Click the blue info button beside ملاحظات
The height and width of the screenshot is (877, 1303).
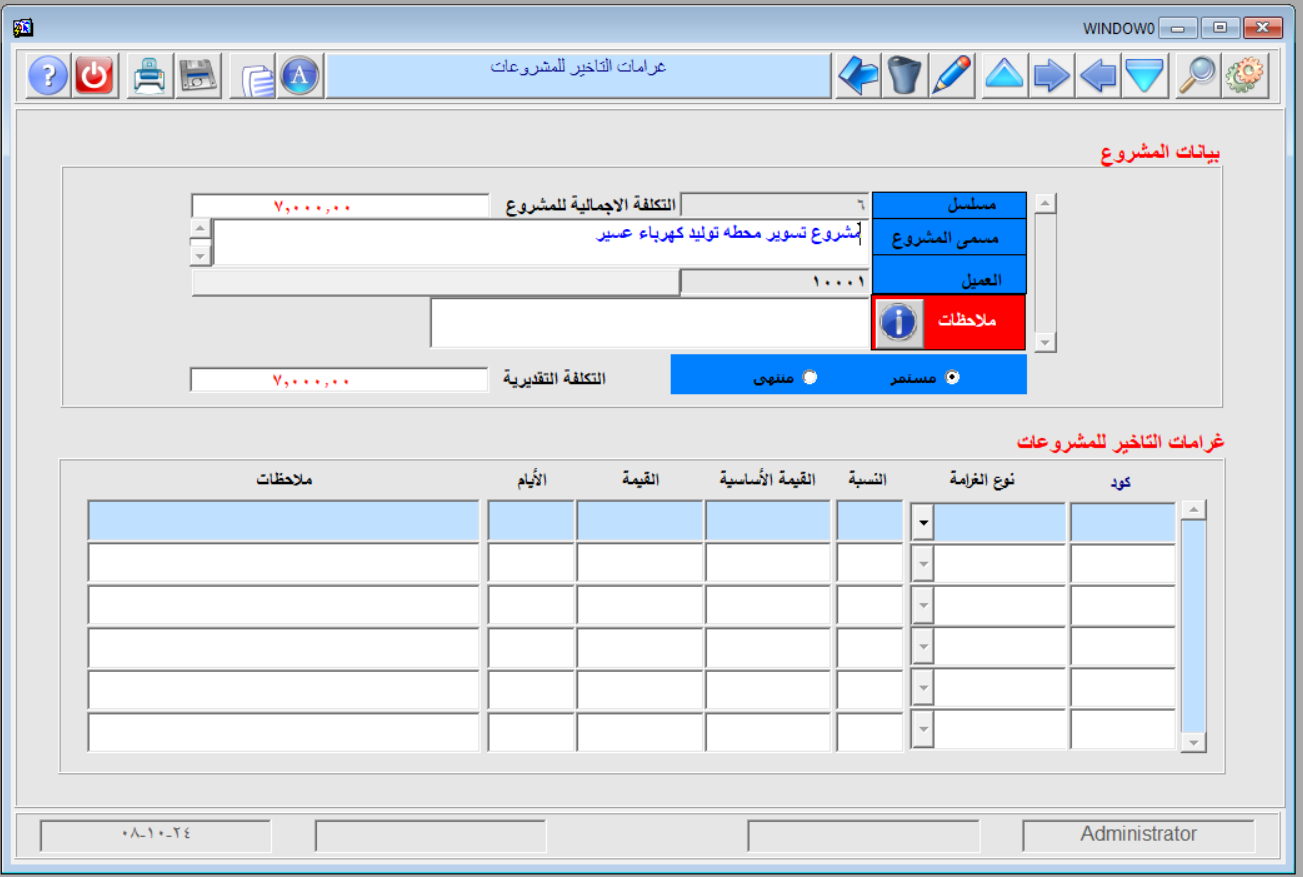(x=899, y=322)
